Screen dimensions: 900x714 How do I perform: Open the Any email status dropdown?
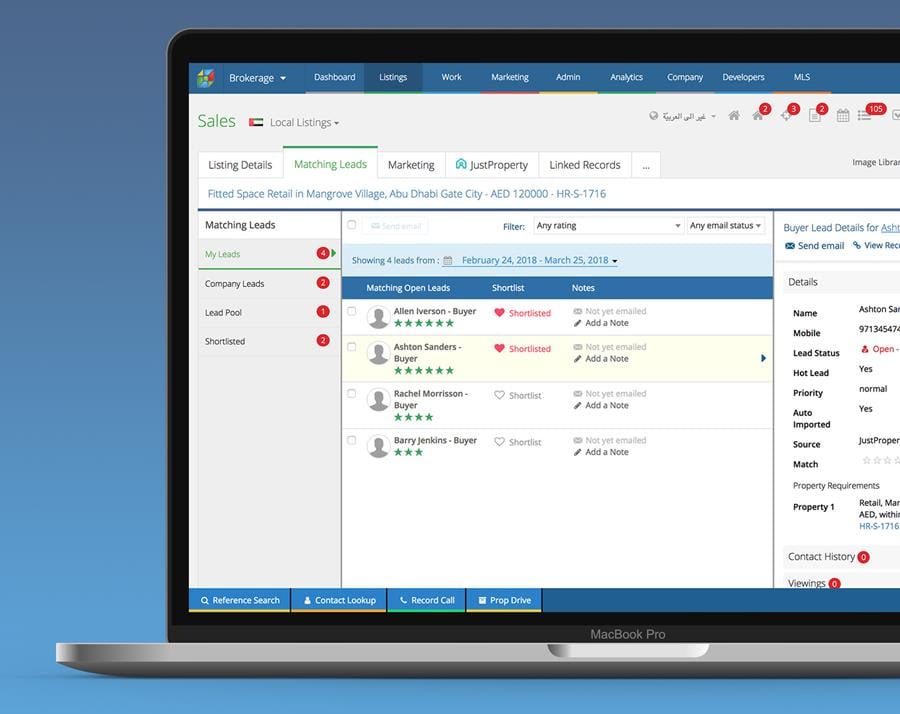[x=726, y=226]
